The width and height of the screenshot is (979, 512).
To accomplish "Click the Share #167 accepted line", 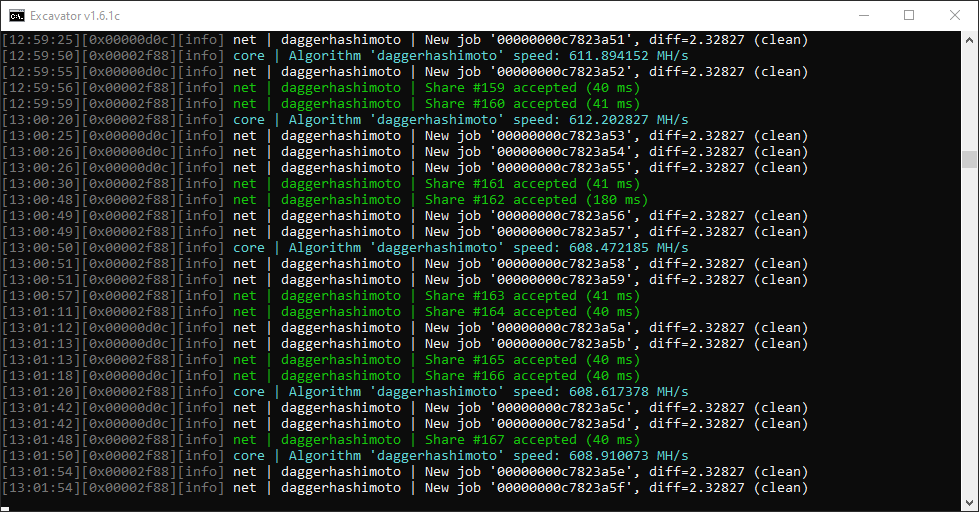I will pyautogui.click(x=321, y=440).
